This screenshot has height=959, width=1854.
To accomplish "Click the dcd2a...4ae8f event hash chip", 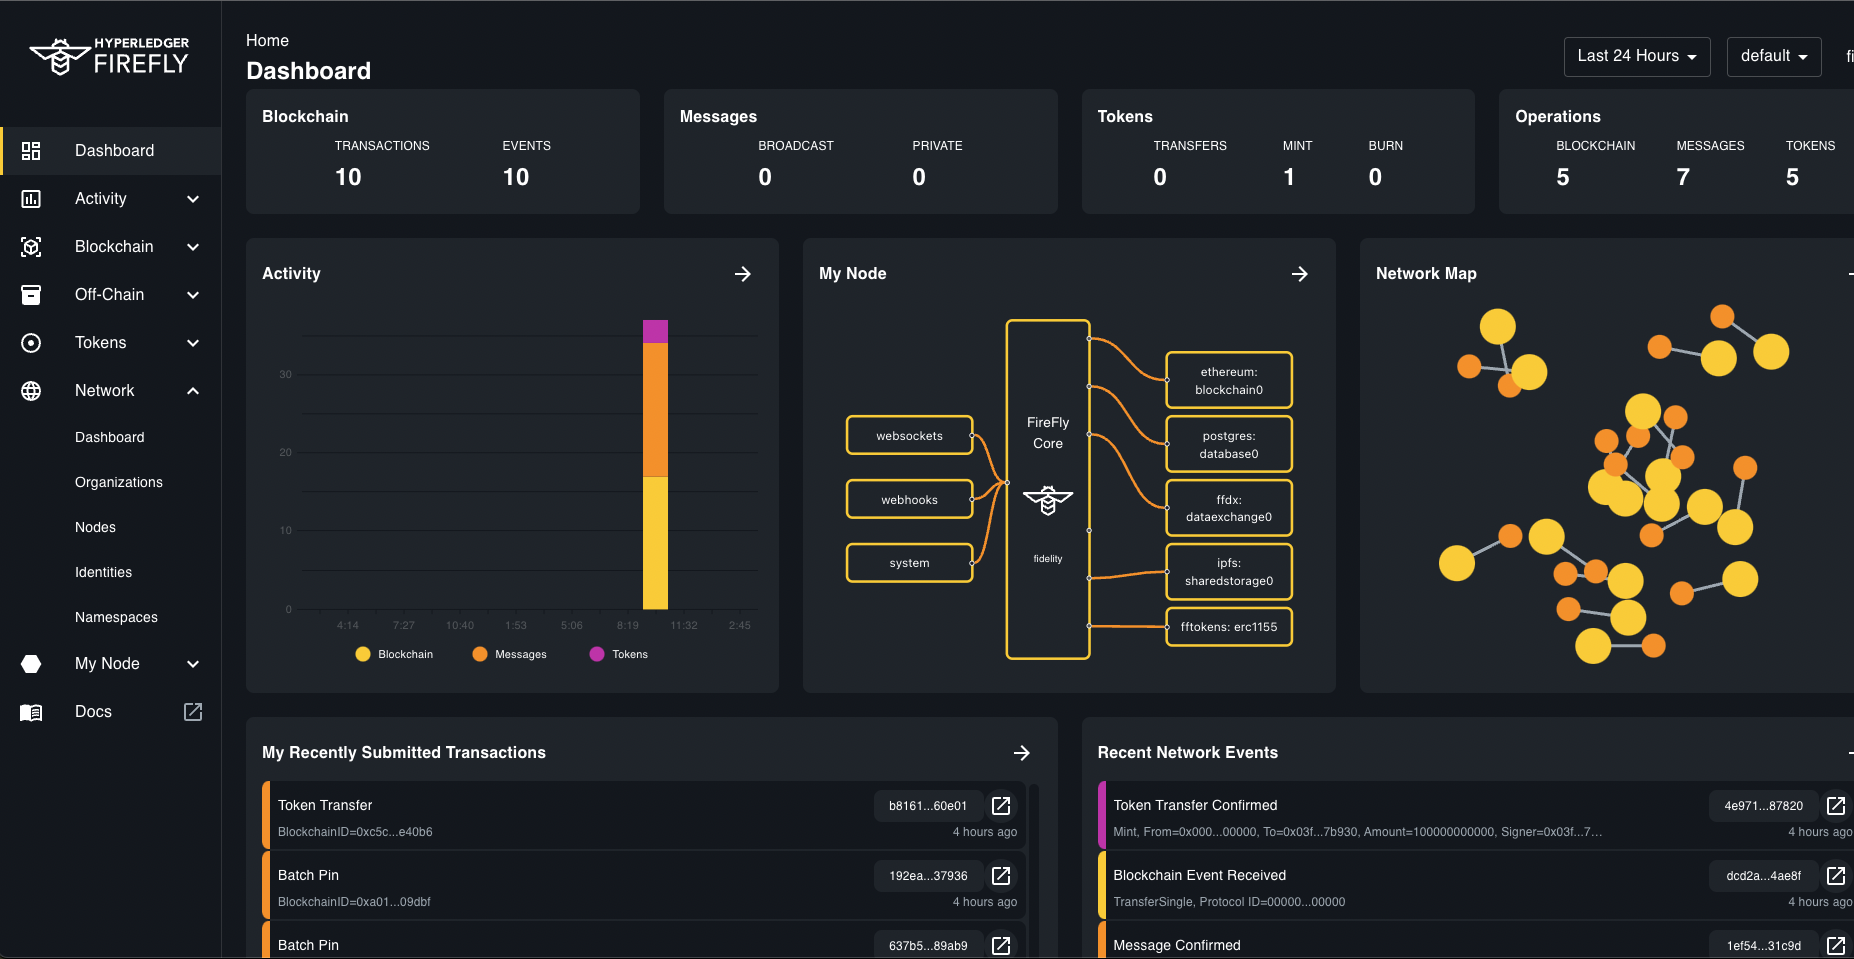I will [x=1763, y=876].
